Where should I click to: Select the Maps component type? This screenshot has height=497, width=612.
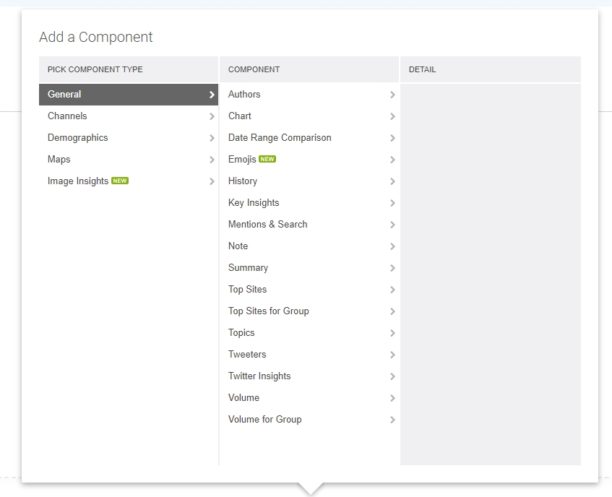(59, 159)
